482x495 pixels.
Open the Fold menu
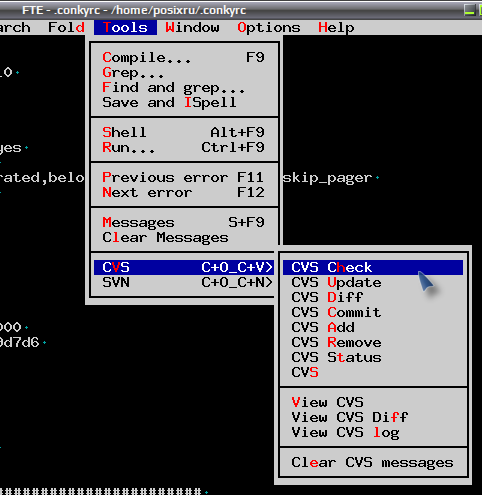66,27
